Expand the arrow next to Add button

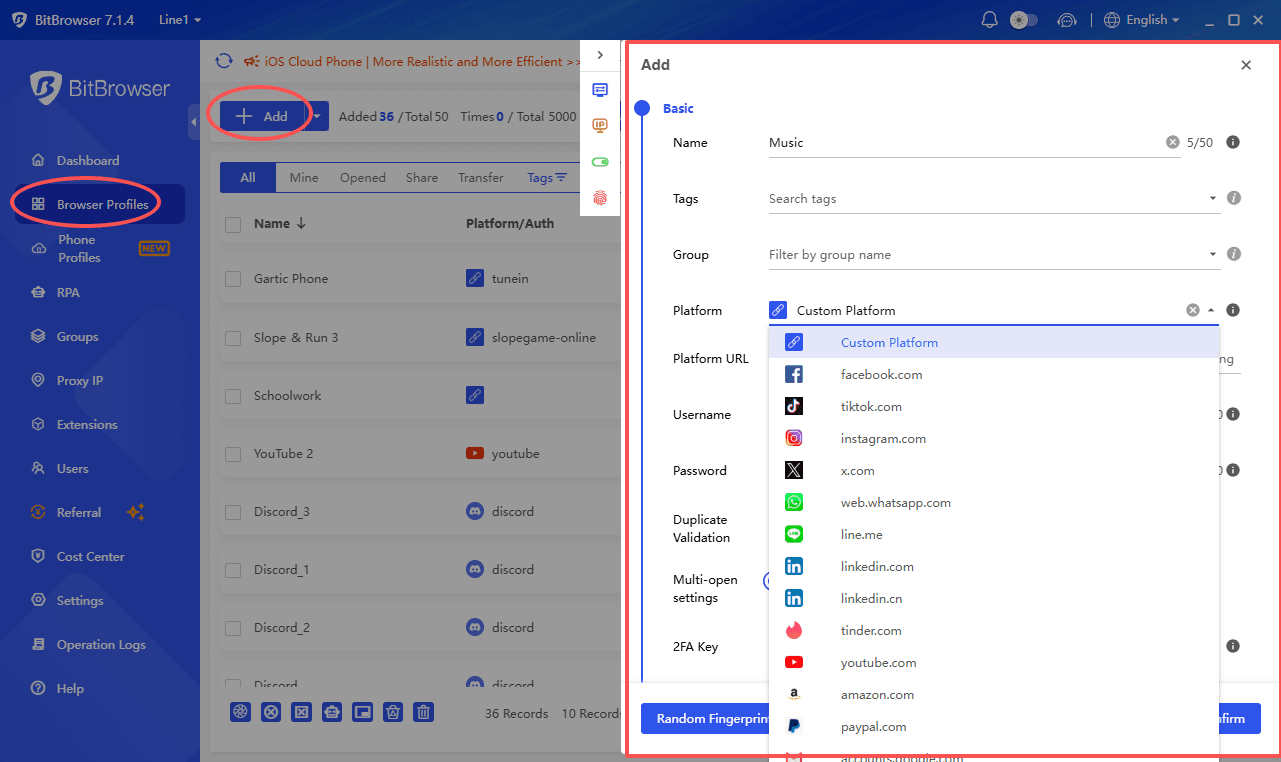click(x=317, y=116)
